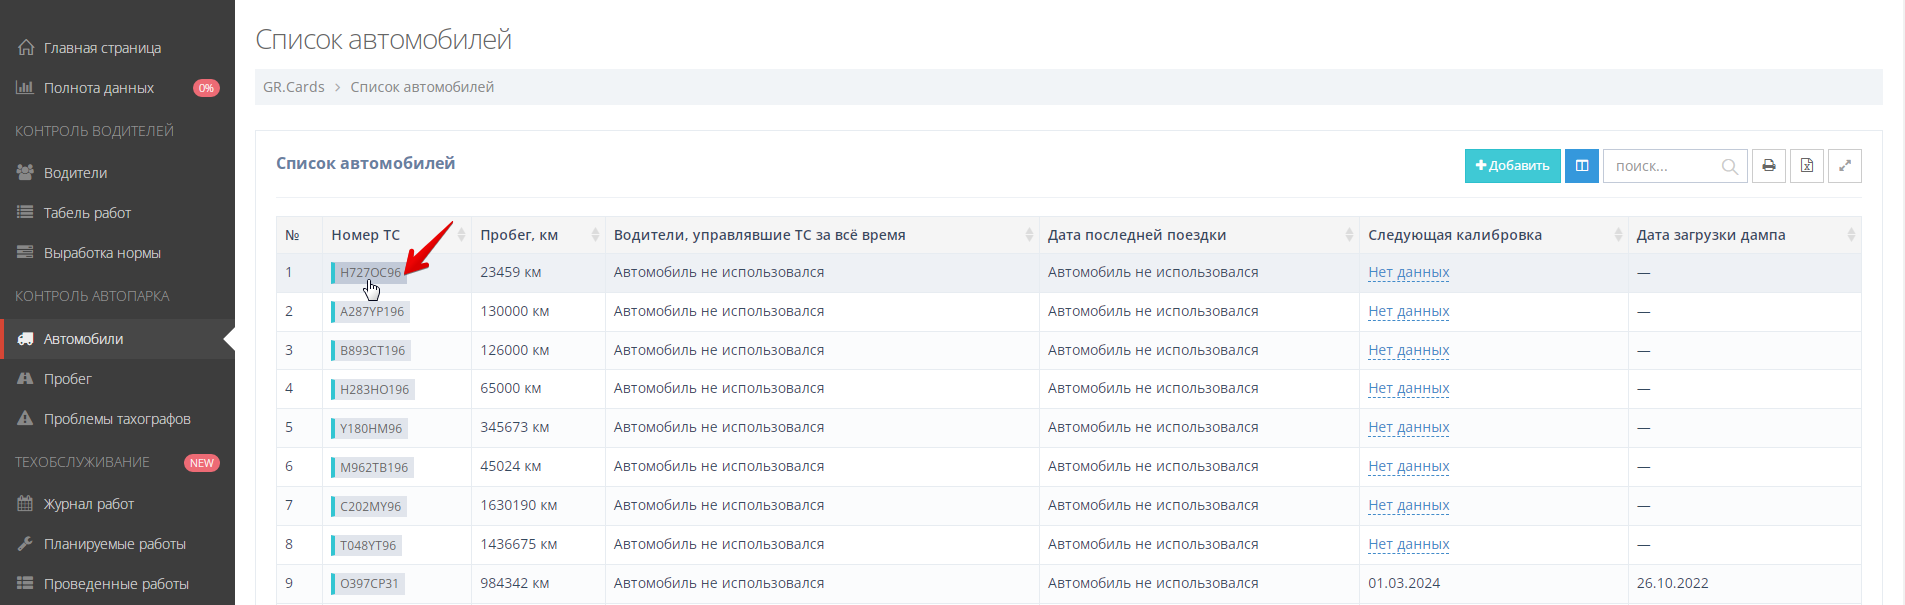This screenshot has height=605, width=1905.
Task: Click the Добавить button
Action: 1512,166
